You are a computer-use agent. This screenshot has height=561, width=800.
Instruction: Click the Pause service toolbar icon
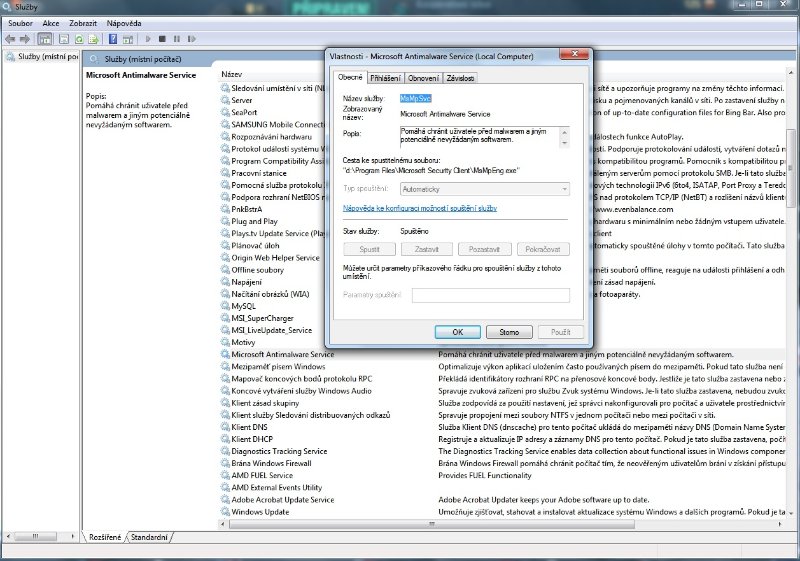[x=177, y=39]
